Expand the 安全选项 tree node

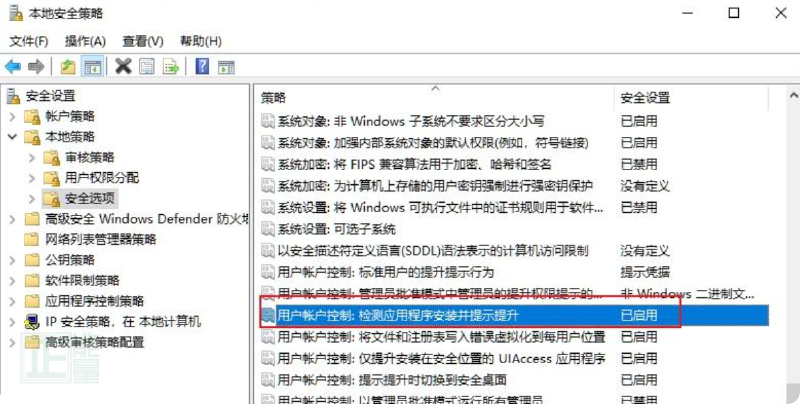[x=32, y=198]
